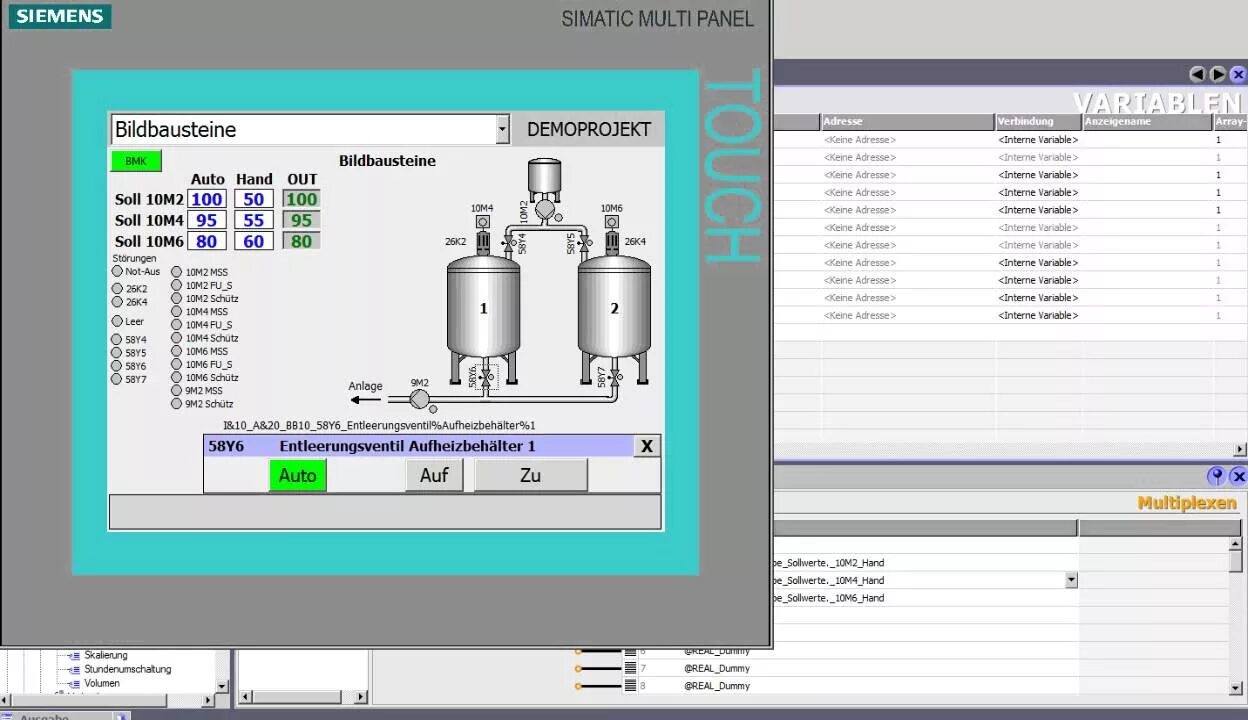The width and height of the screenshot is (1248, 720).
Task: Click the Leer fault indicator lamp
Action: (117, 322)
